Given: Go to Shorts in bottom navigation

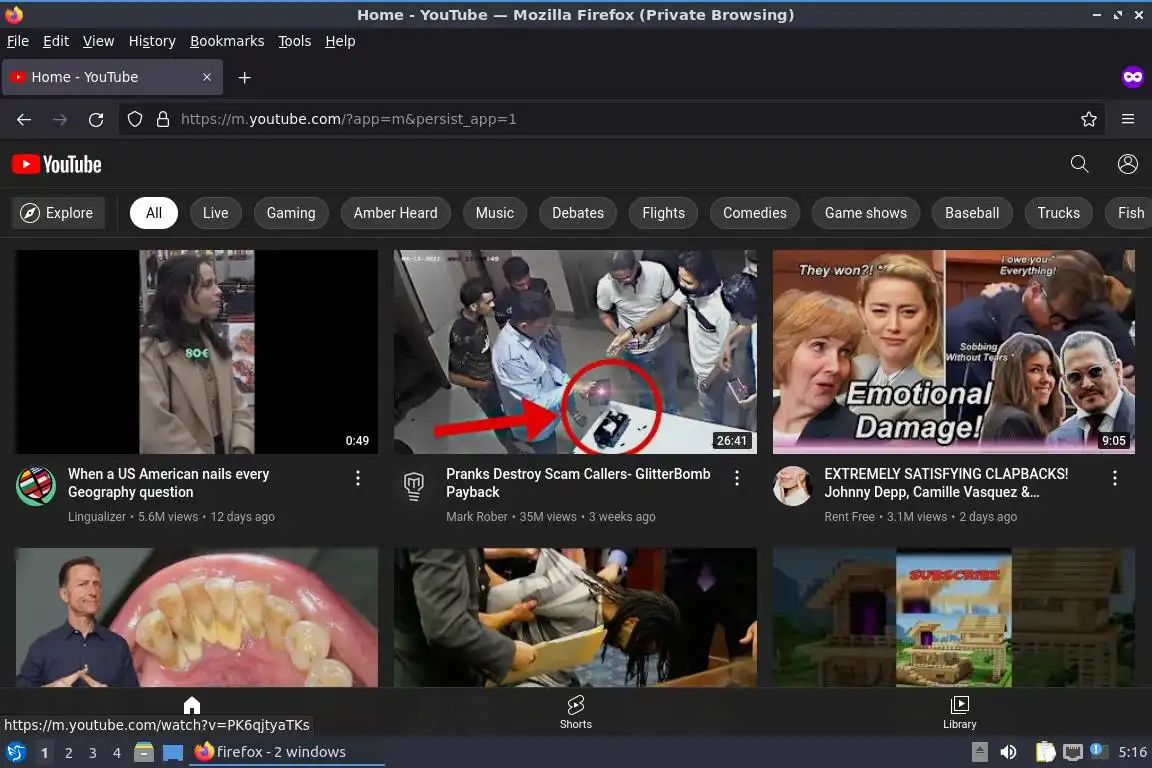Looking at the screenshot, I should (576, 712).
